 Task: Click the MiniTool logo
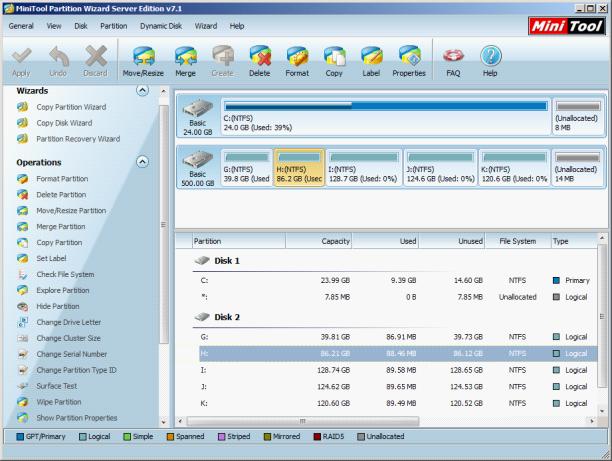567,26
